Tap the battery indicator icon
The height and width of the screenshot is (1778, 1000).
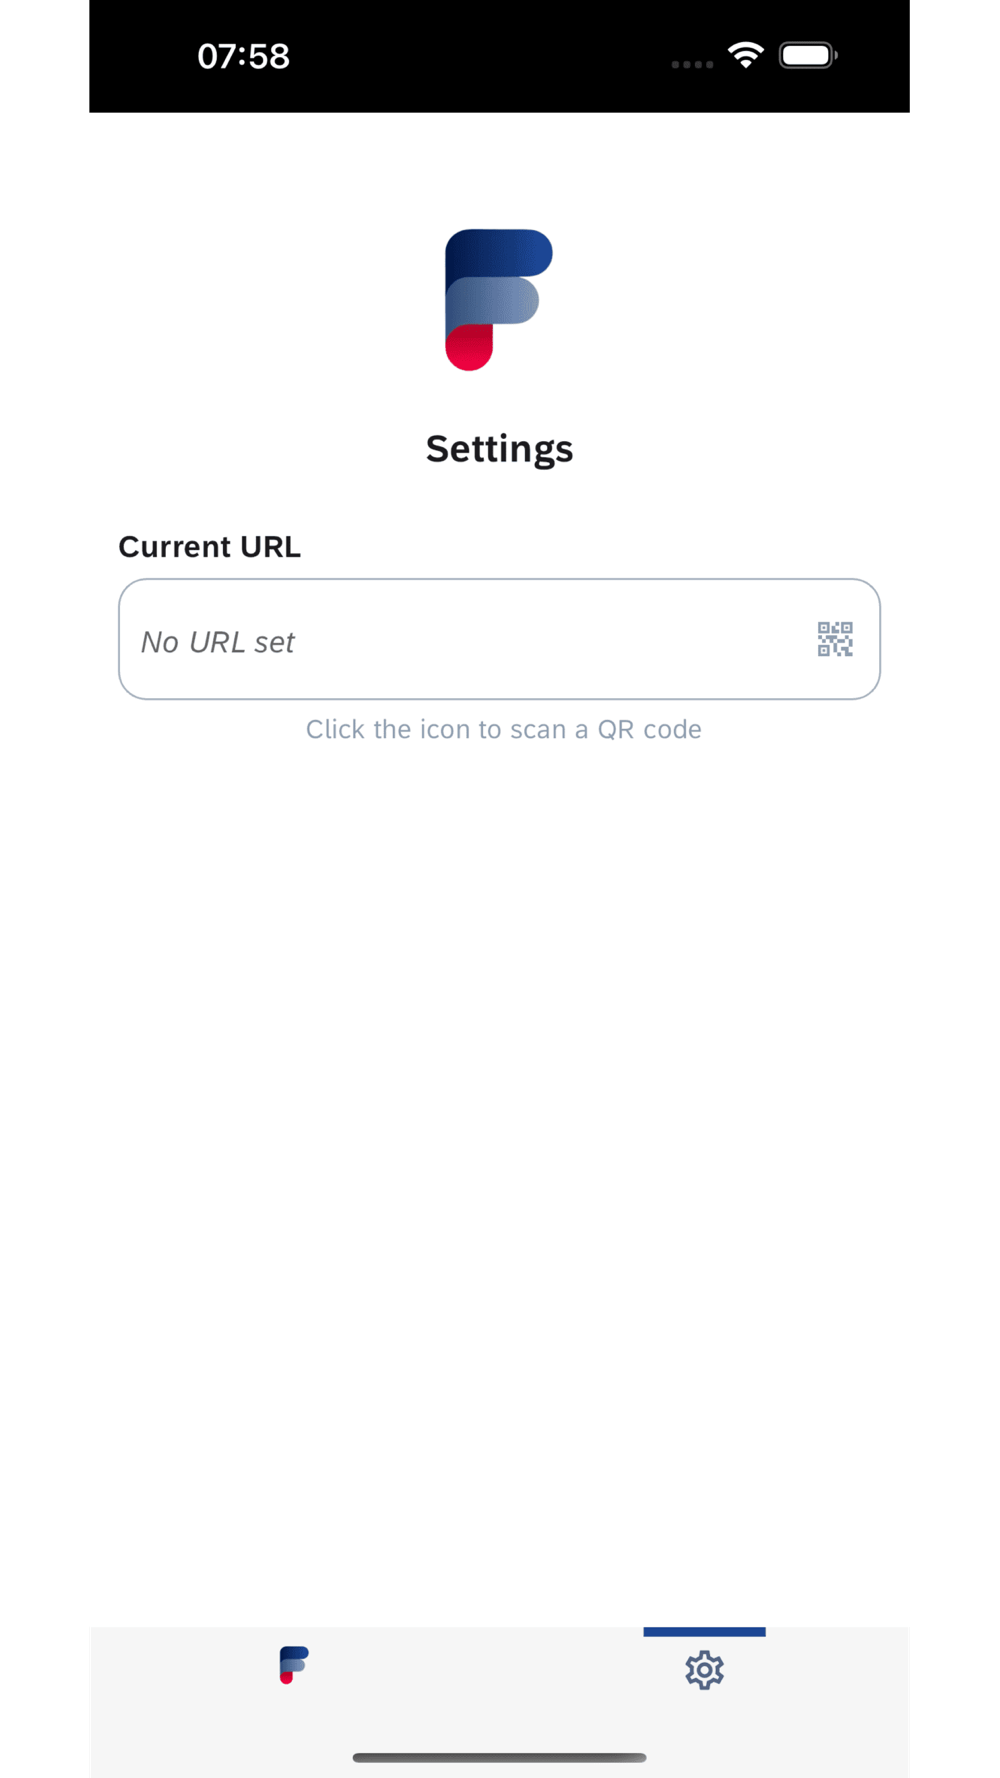coord(808,55)
